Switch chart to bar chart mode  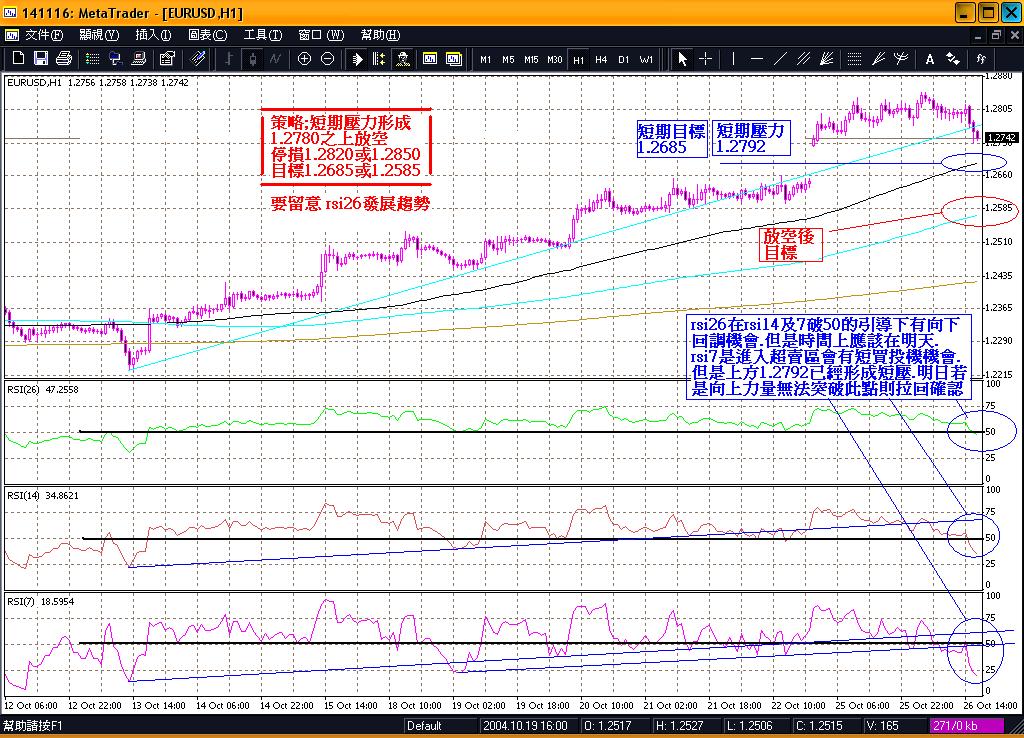(x=229, y=59)
